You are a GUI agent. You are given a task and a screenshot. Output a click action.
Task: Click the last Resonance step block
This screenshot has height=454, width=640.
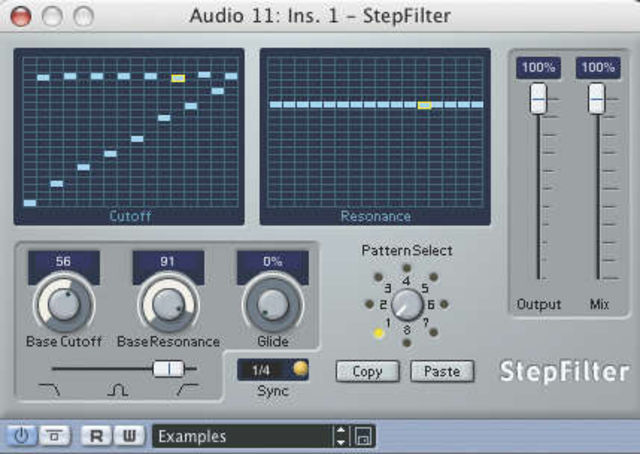pos(477,105)
